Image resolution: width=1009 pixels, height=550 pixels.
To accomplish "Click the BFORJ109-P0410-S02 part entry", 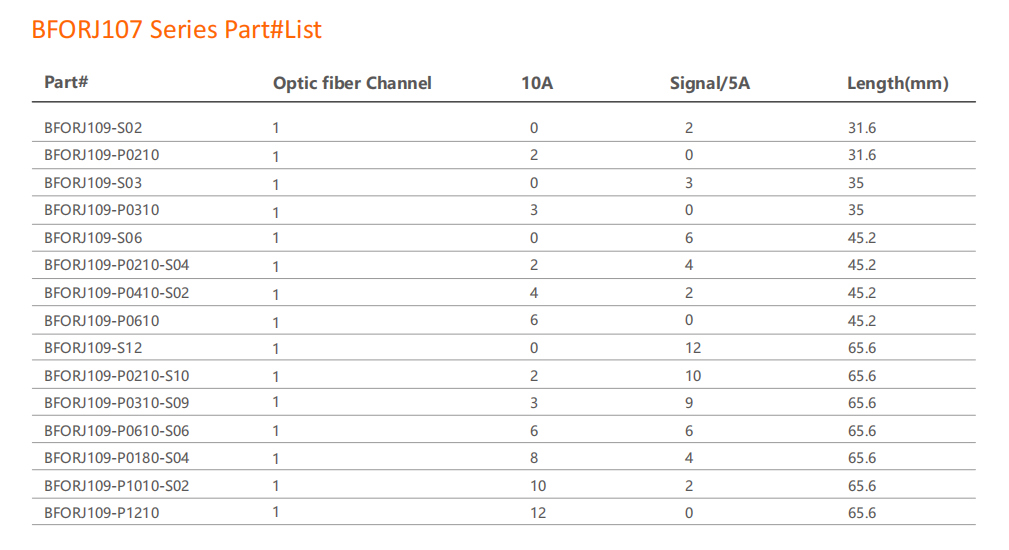I will pyautogui.click(x=116, y=293).
